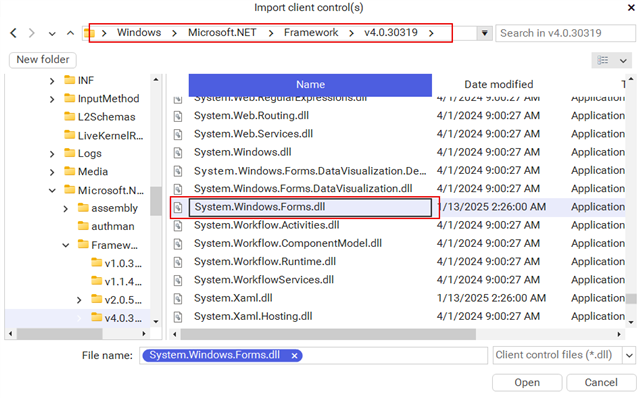Select System.Workflow.Runtime.dll file
Image resolution: width=640 pixels, height=398 pixels.
(x=265, y=262)
